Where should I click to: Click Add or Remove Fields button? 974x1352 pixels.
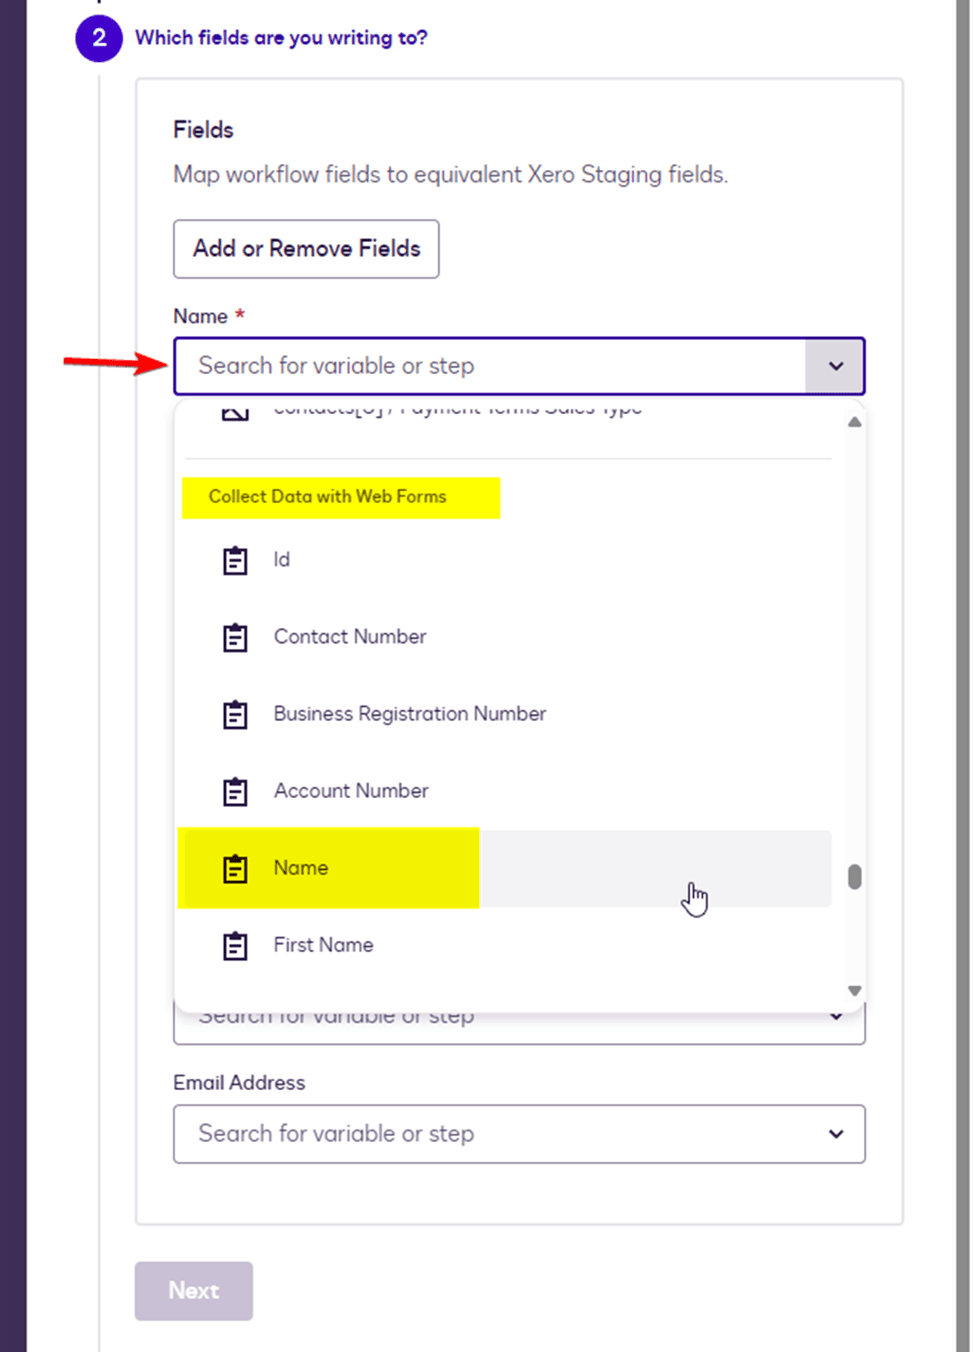(x=306, y=249)
